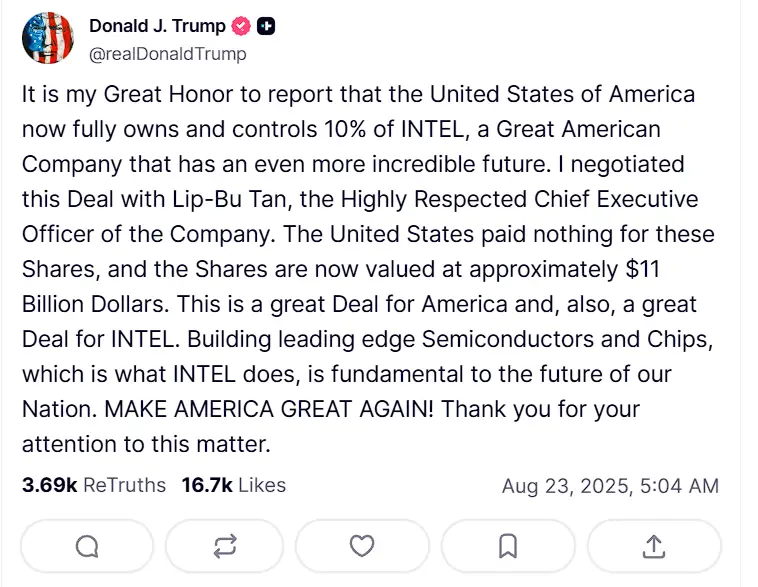Click the $11 Billion Dollars sentence

[x=341, y=286]
